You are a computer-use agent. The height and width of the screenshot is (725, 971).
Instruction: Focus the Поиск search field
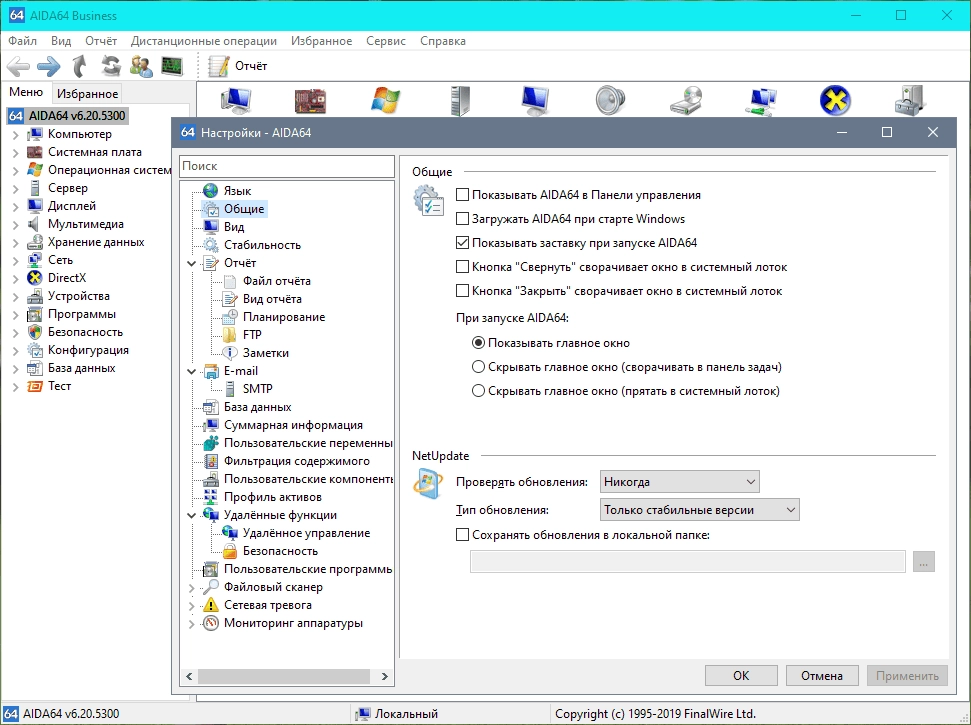click(x=287, y=166)
